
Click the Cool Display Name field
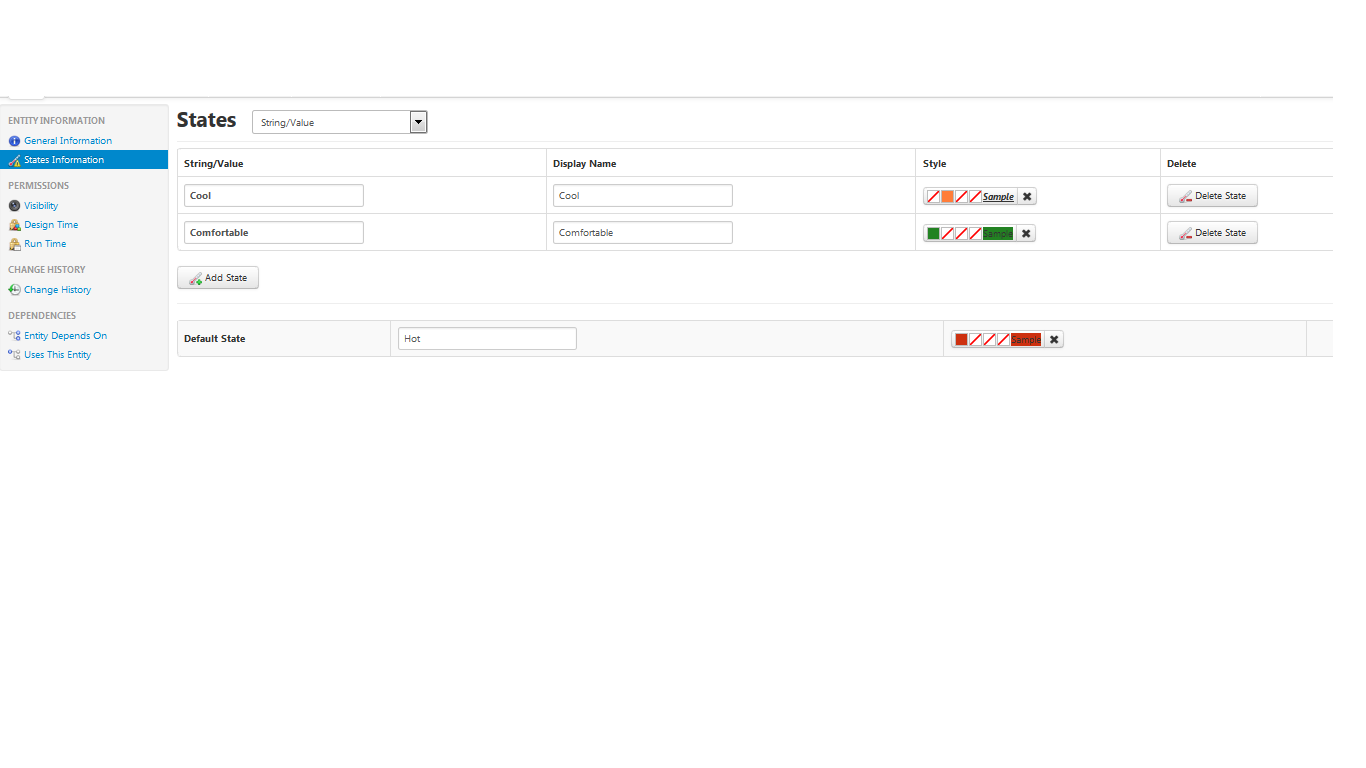click(x=643, y=196)
